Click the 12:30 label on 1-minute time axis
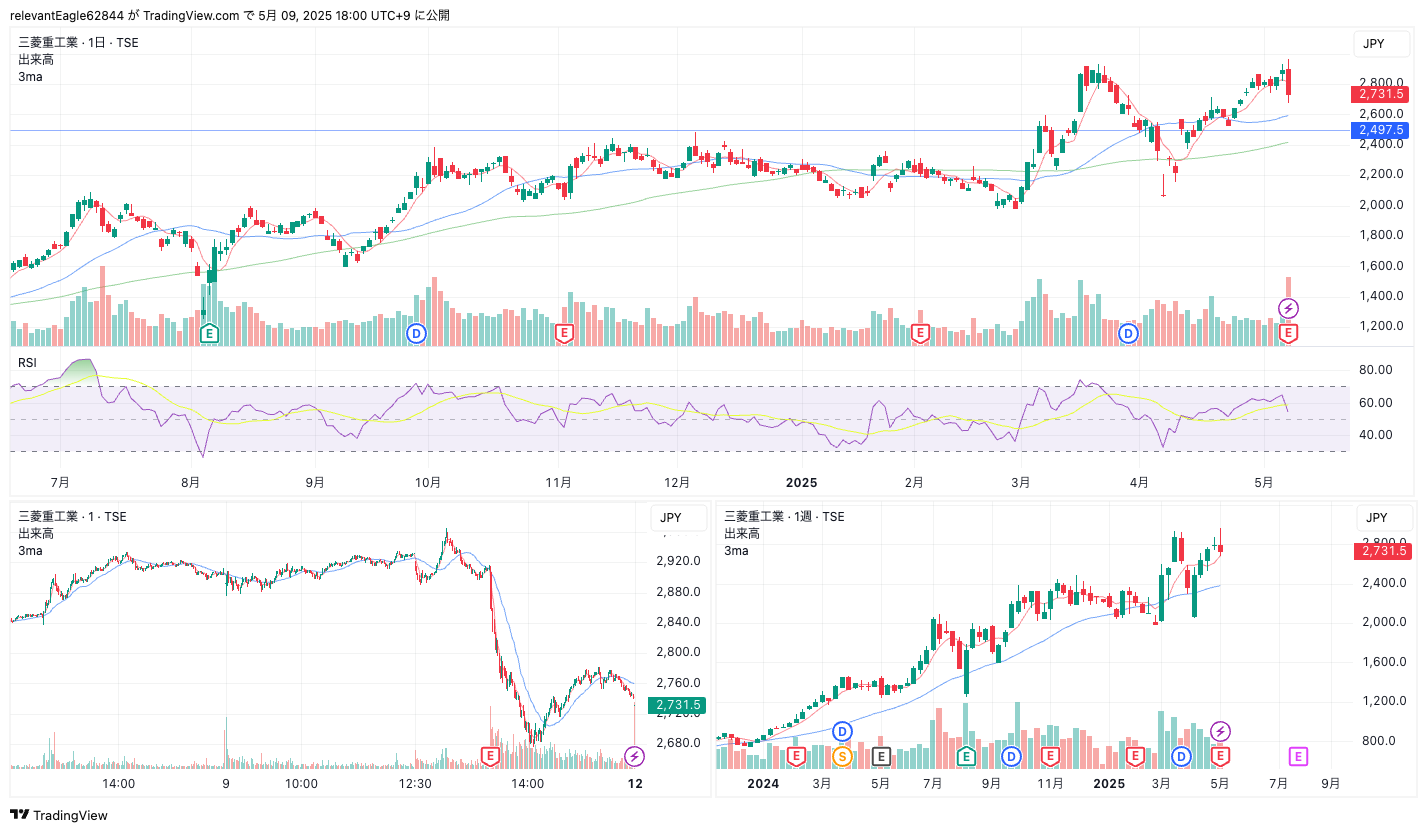The height and width of the screenshot is (832, 1427). coord(415,784)
